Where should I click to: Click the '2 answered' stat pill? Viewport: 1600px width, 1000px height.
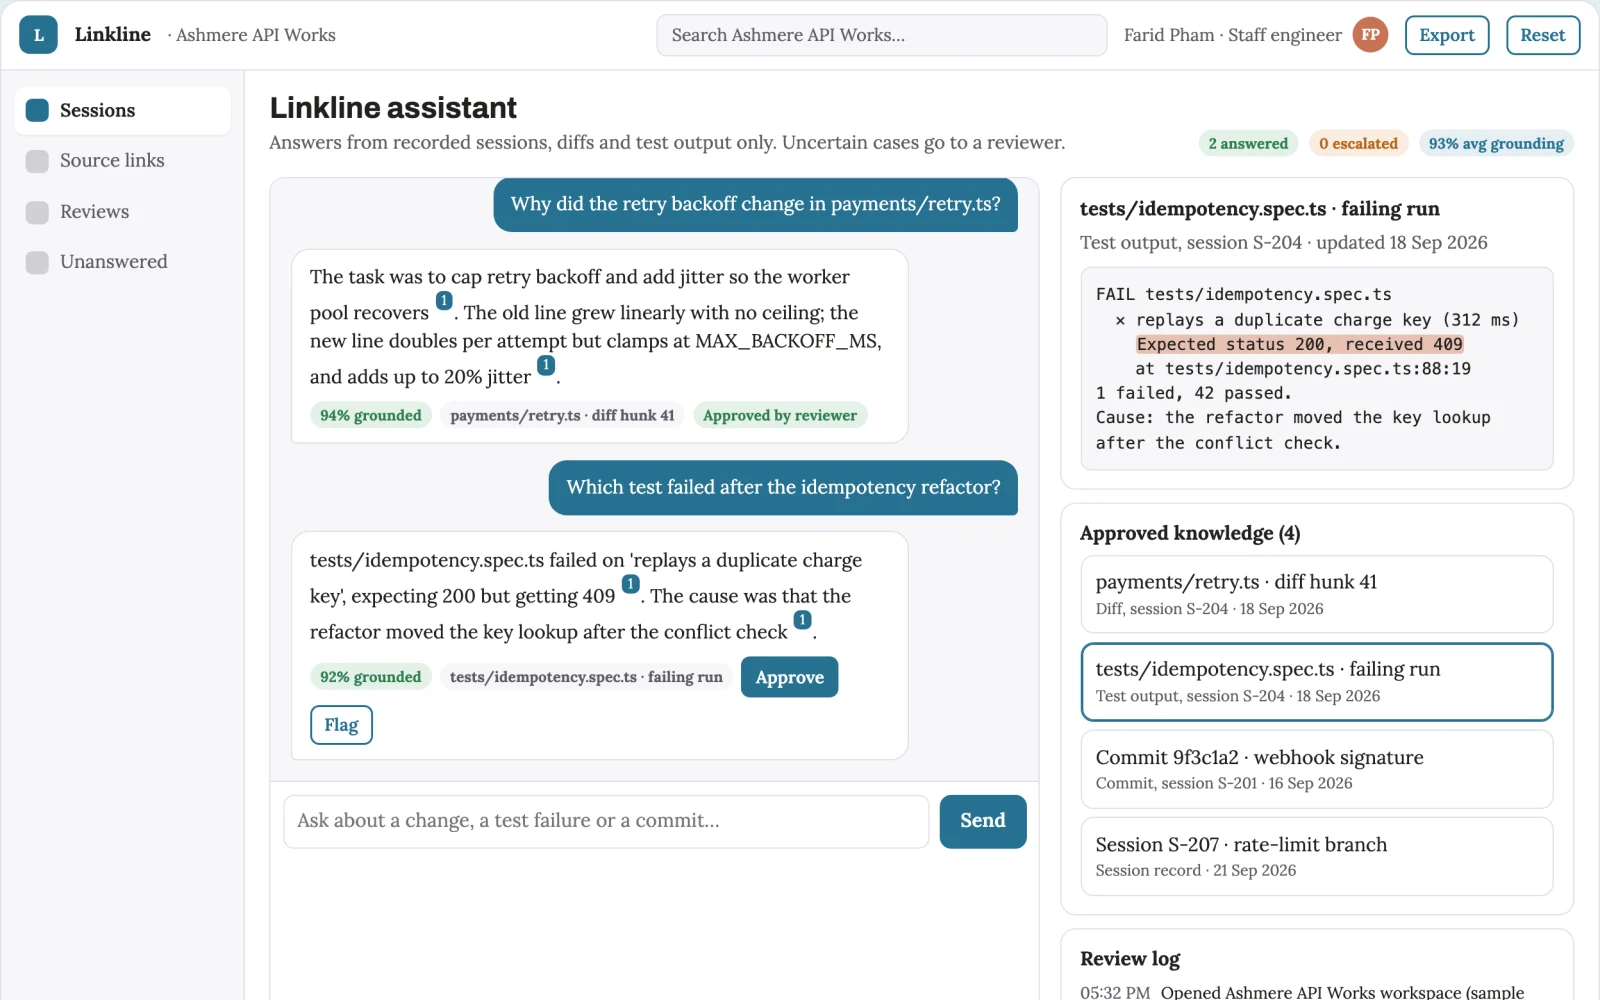coord(1248,143)
